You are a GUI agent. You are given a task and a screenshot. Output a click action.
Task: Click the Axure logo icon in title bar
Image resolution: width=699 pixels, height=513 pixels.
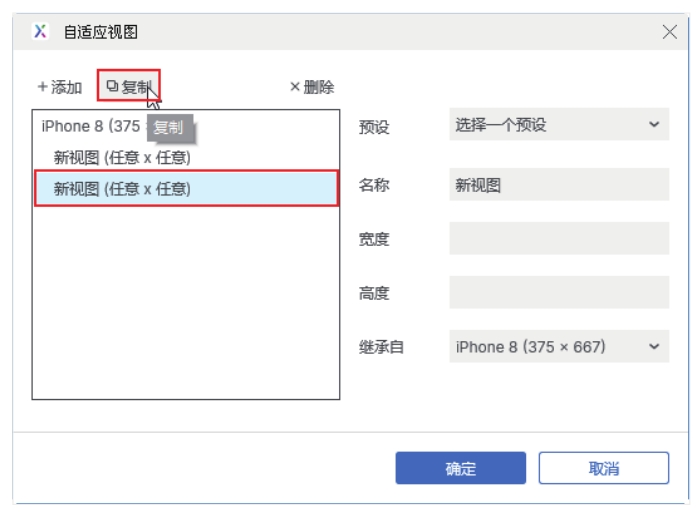coord(40,32)
